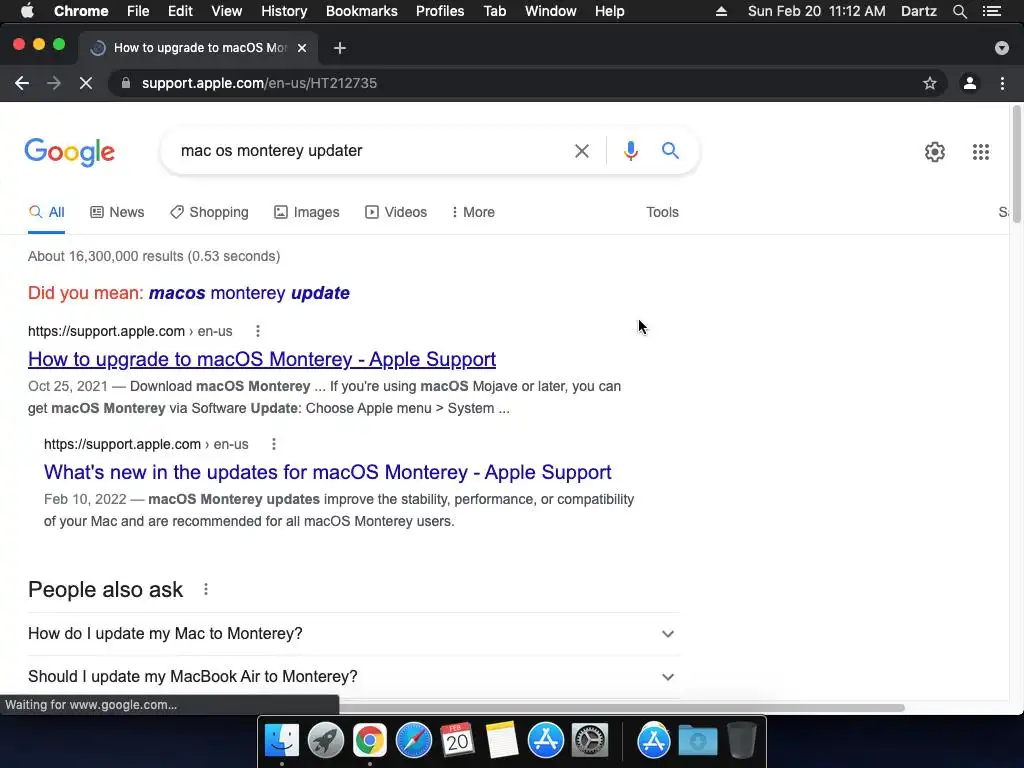Start voice search with the microphone

tap(630, 151)
